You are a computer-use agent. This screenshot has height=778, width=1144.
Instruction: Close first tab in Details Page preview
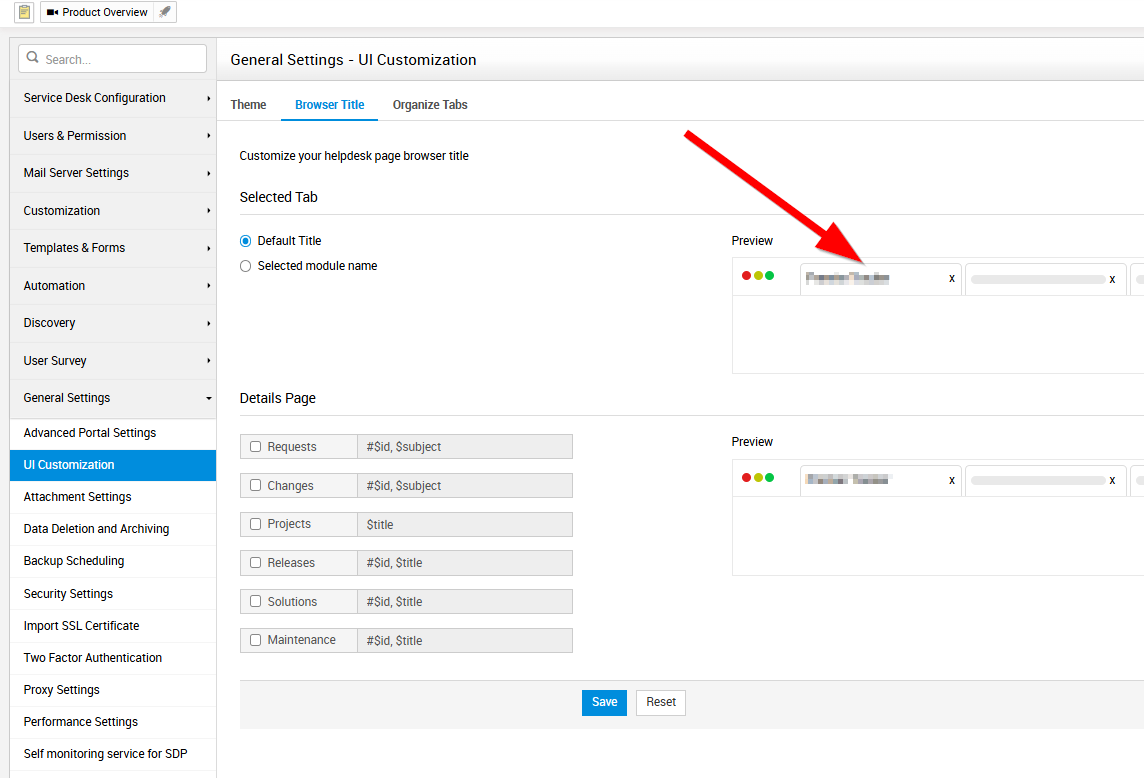[951, 480]
